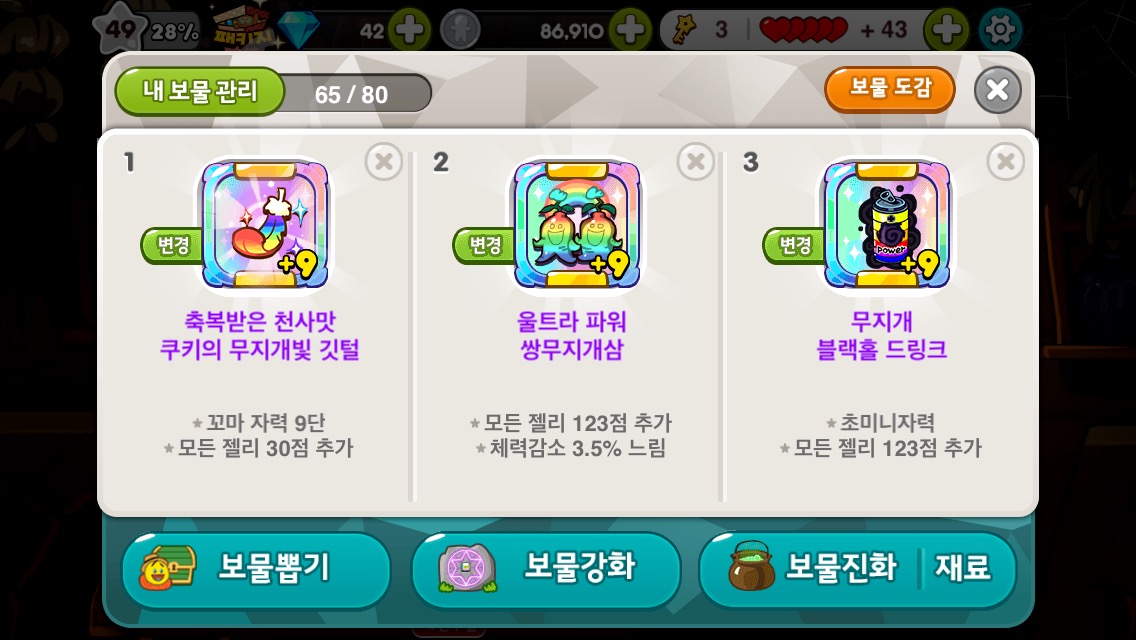Open settings gear icon
Screen dimensions: 1136x640
(1000, 30)
